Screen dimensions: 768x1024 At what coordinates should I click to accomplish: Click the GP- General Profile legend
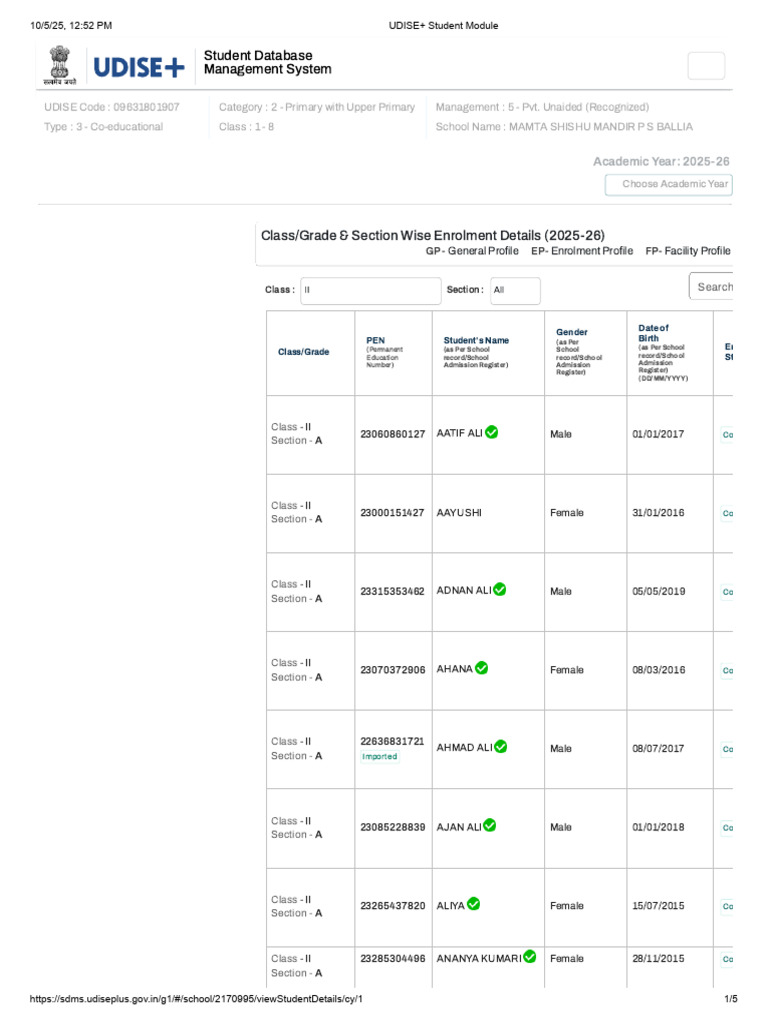pos(472,251)
